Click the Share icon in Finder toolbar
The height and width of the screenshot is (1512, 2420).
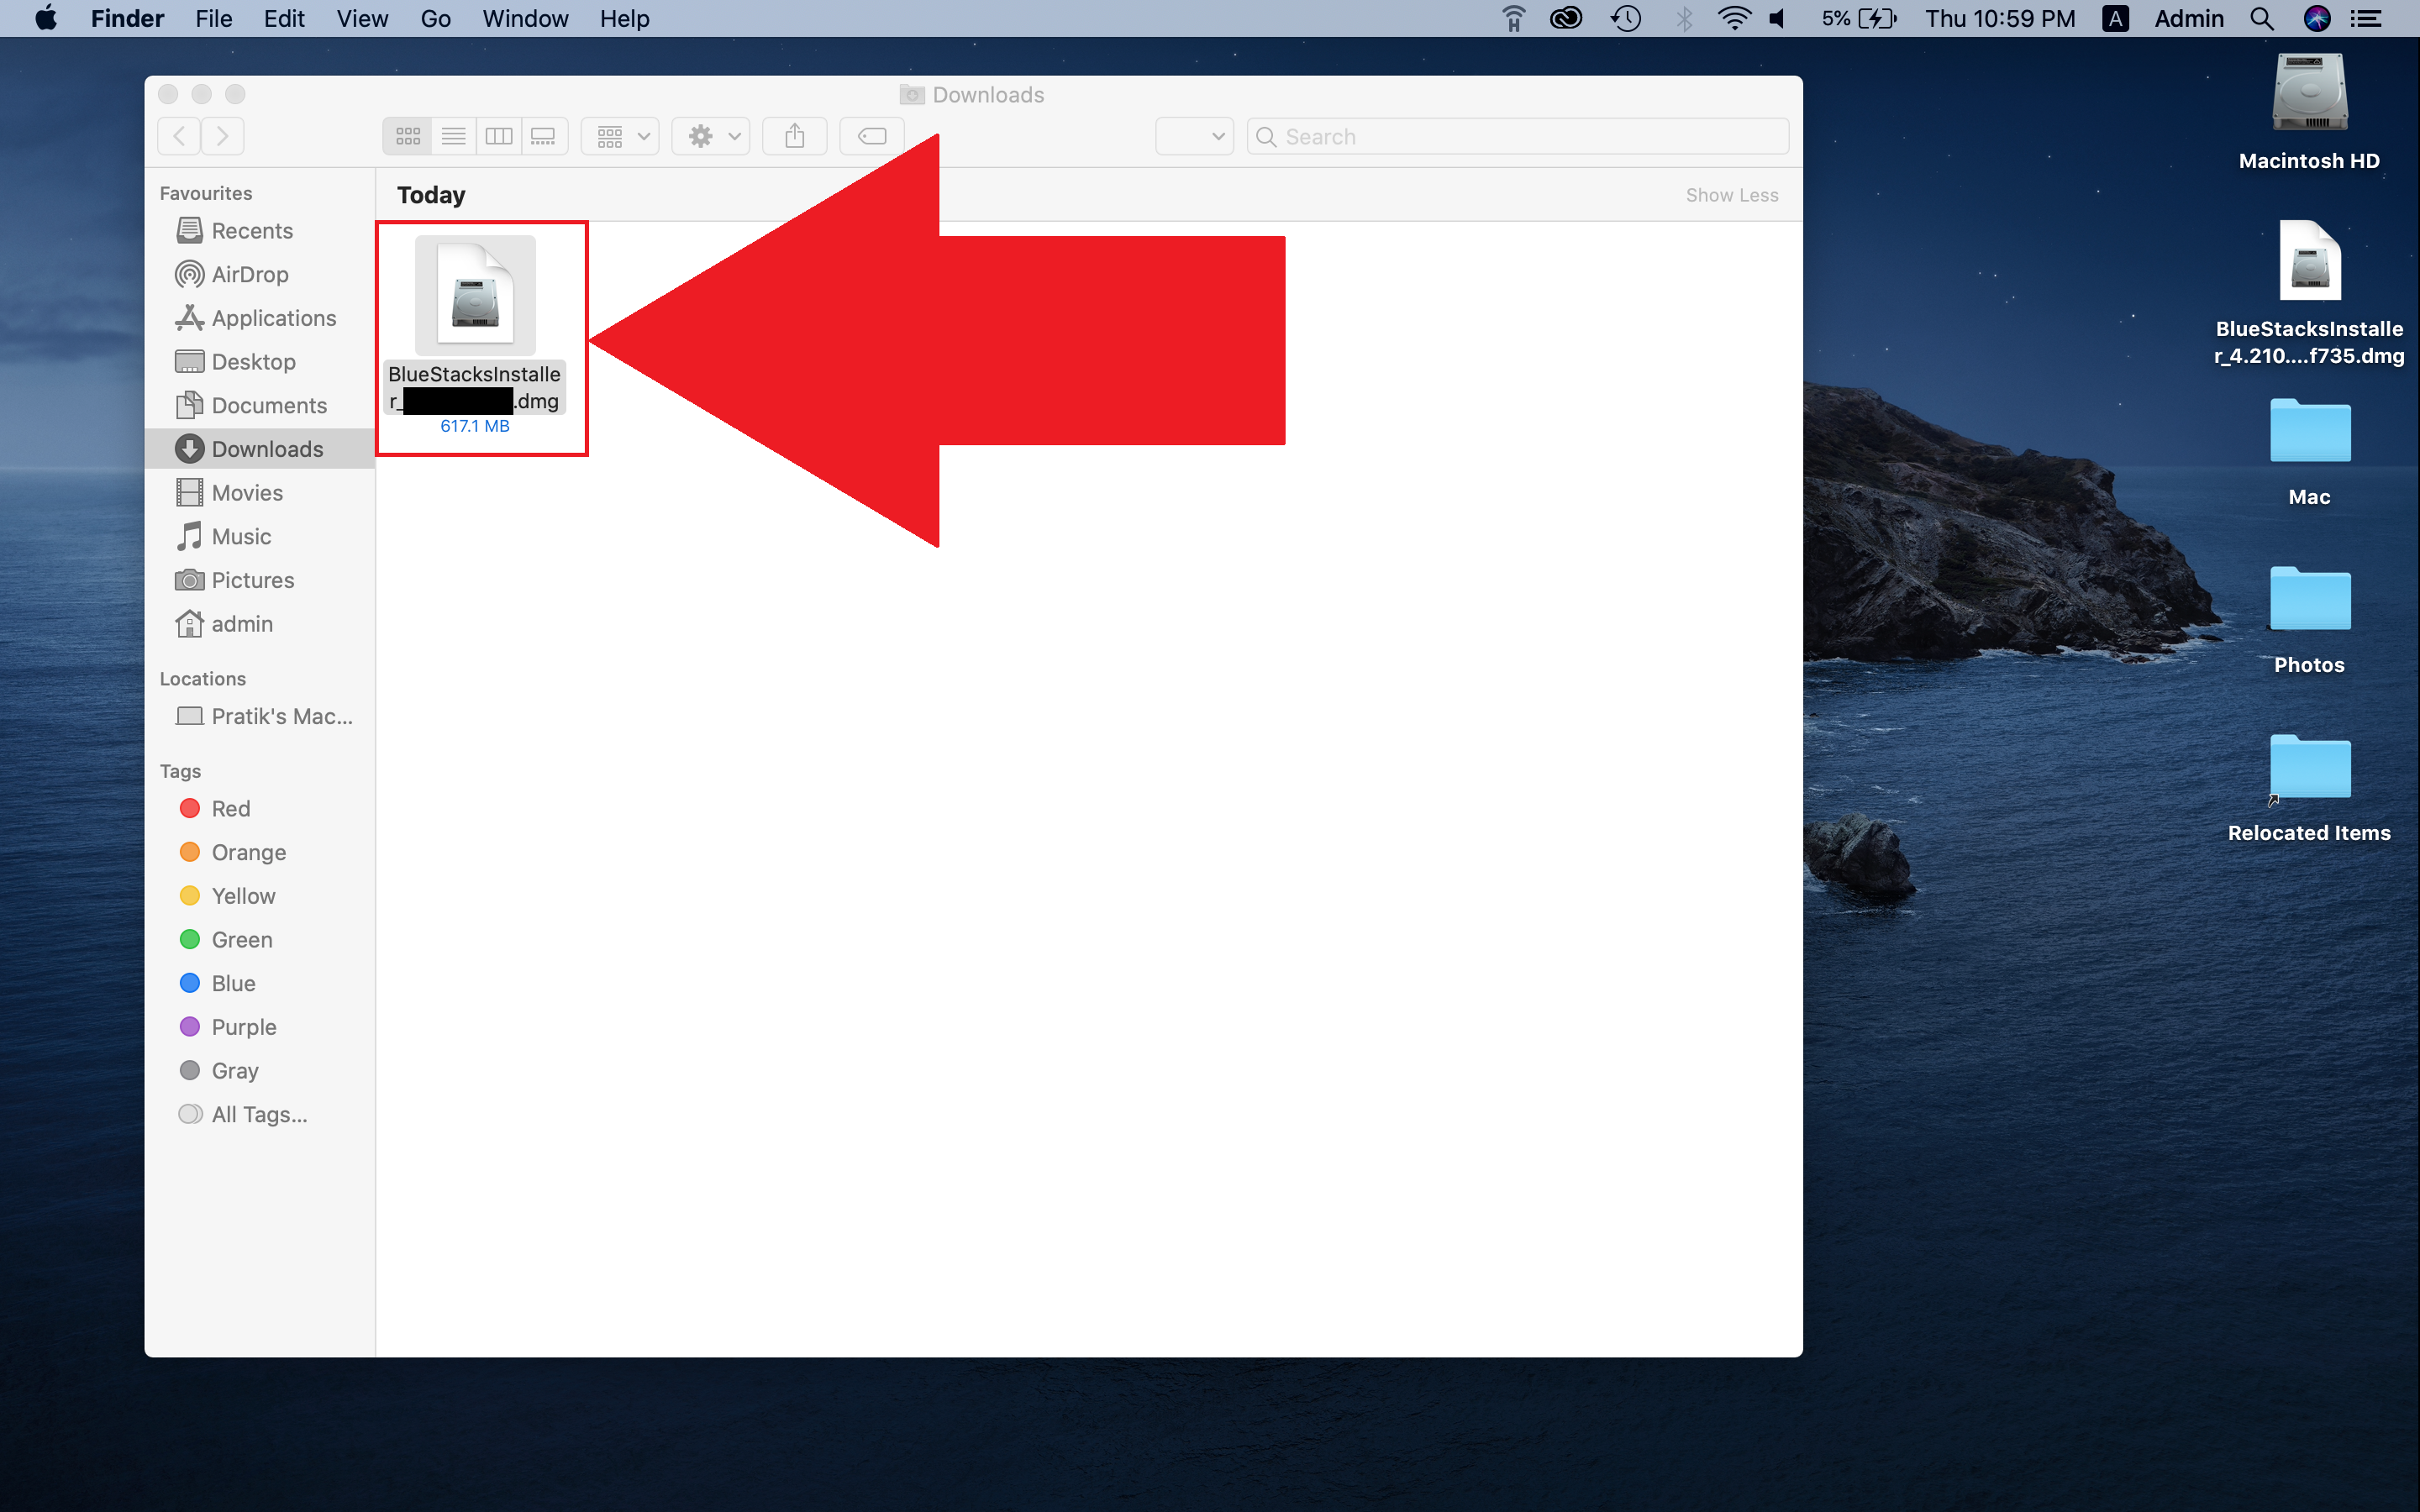[792, 134]
